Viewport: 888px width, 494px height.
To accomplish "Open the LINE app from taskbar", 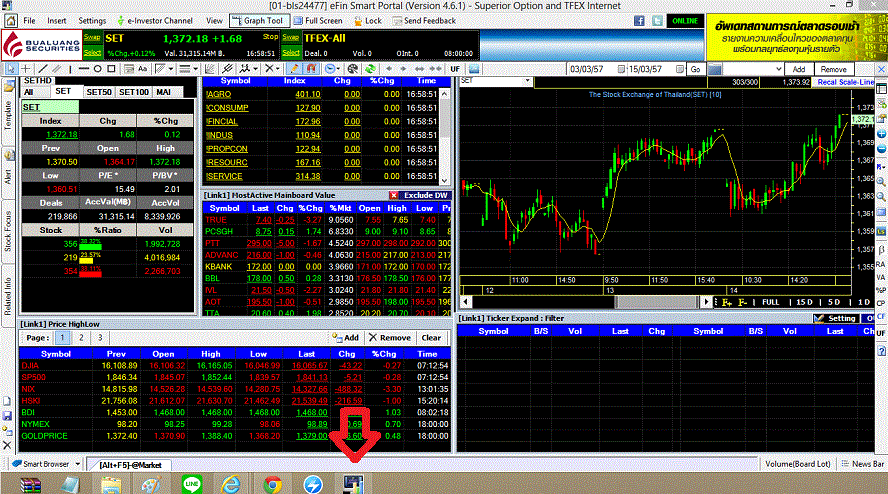I will click(x=192, y=484).
